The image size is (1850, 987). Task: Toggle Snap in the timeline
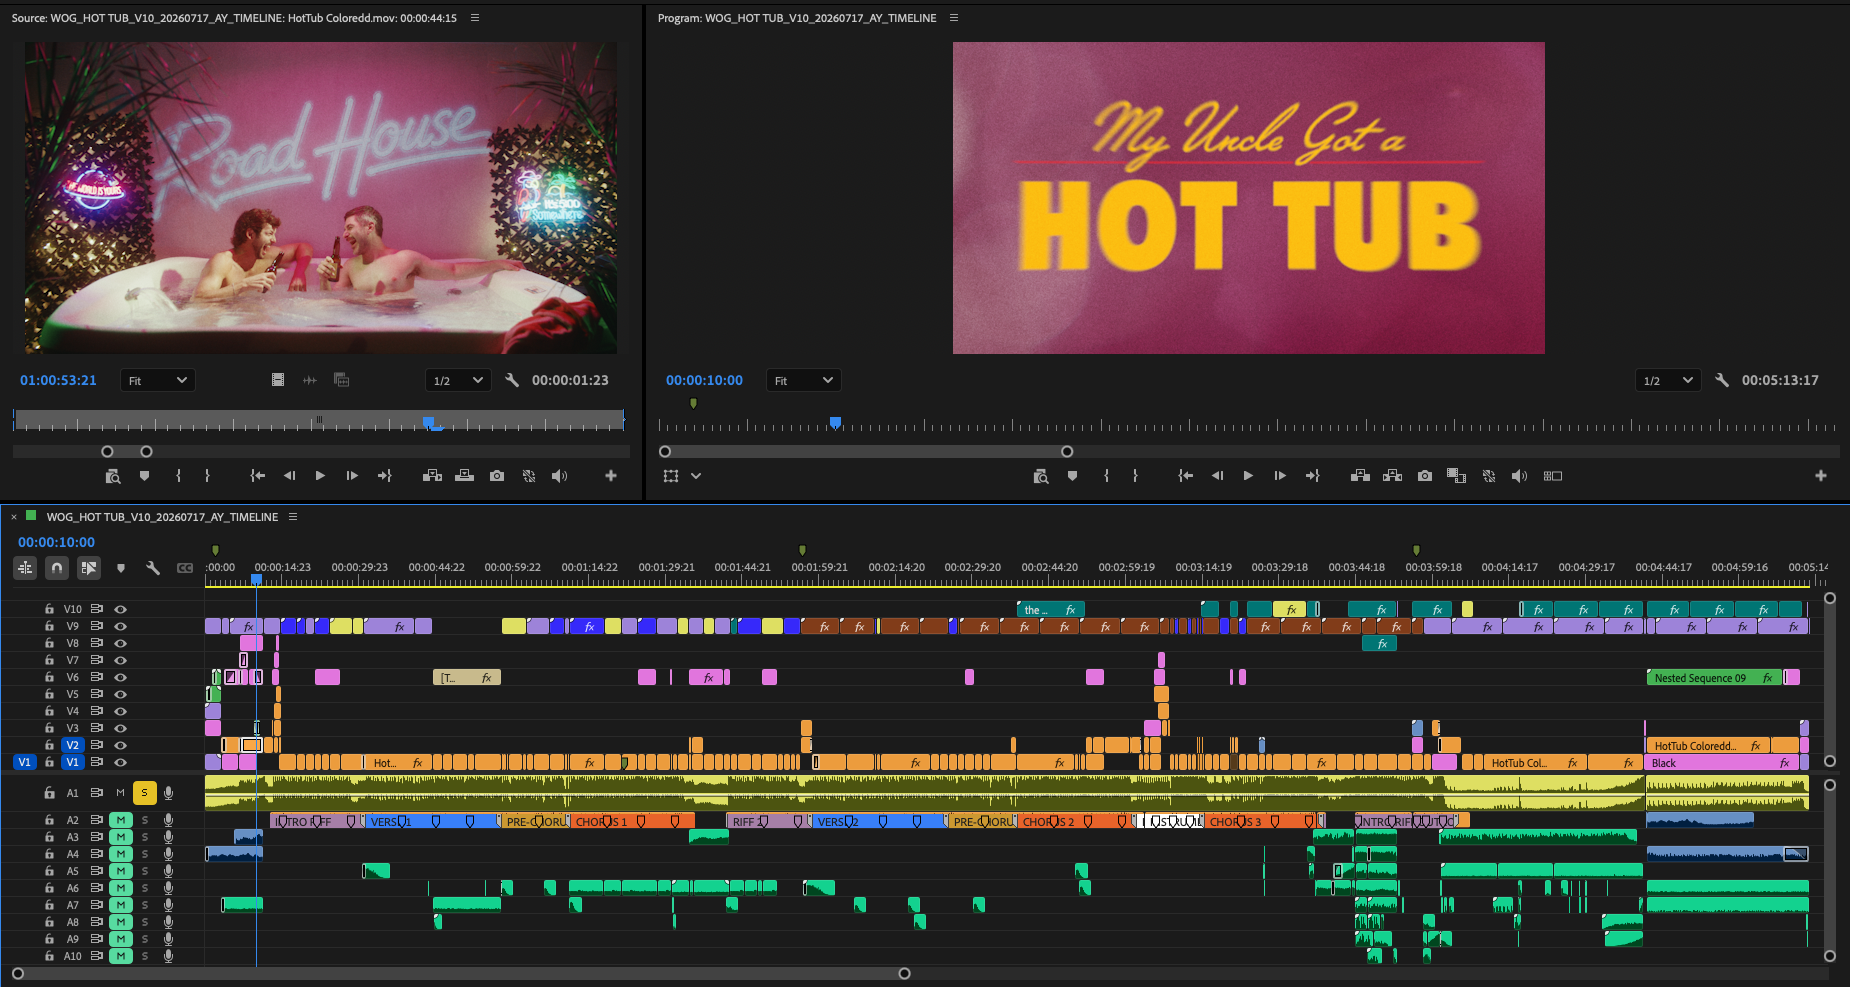57,568
